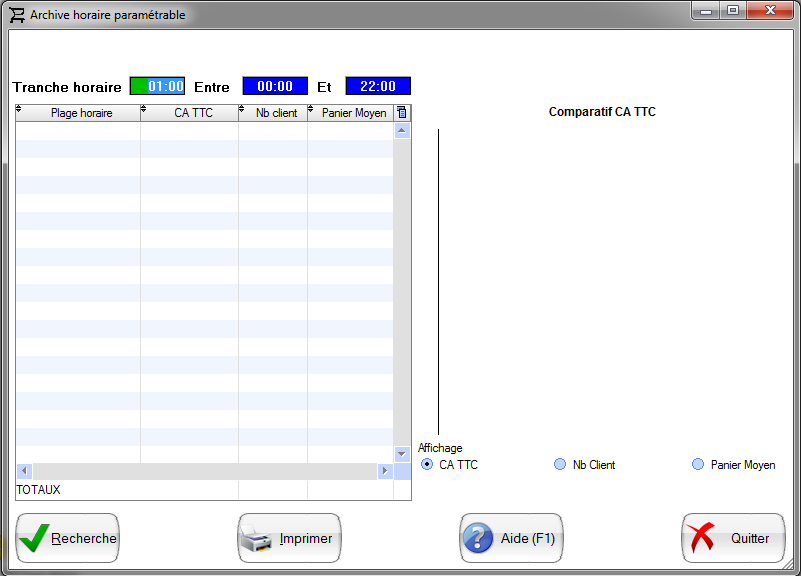Click the sort arrow icon on Panier Moyen column
Image resolution: width=801 pixels, height=576 pixels.
click(312, 110)
